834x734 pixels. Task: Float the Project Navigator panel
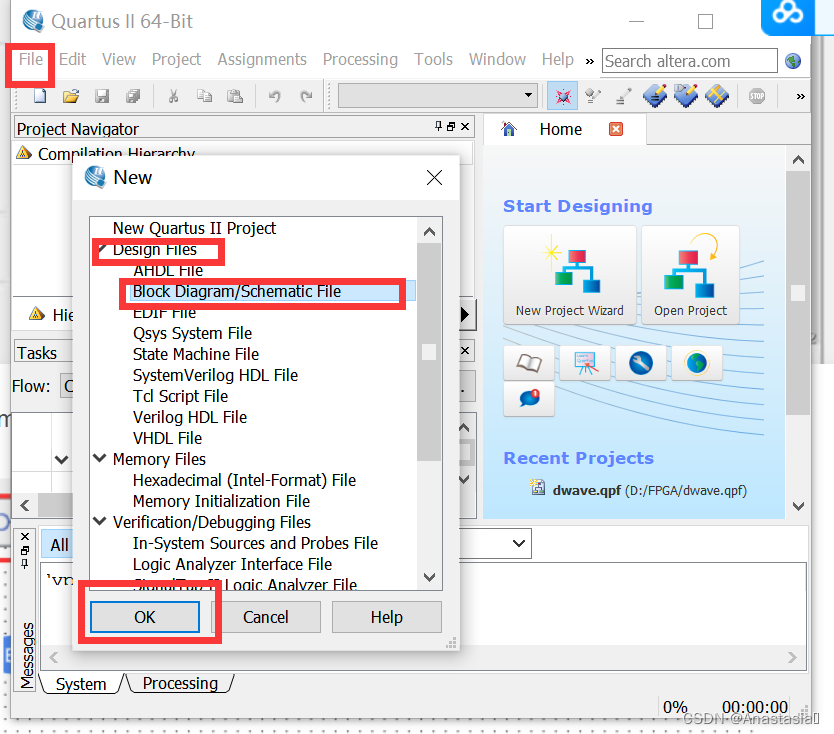pyautogui.click(x=451, y=126)
